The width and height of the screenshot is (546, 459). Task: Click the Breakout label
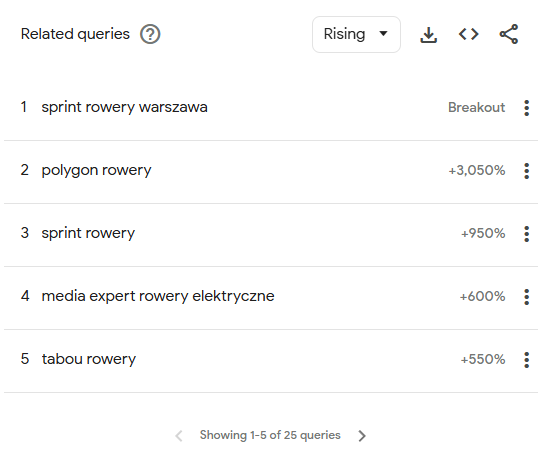pos(476,107)
